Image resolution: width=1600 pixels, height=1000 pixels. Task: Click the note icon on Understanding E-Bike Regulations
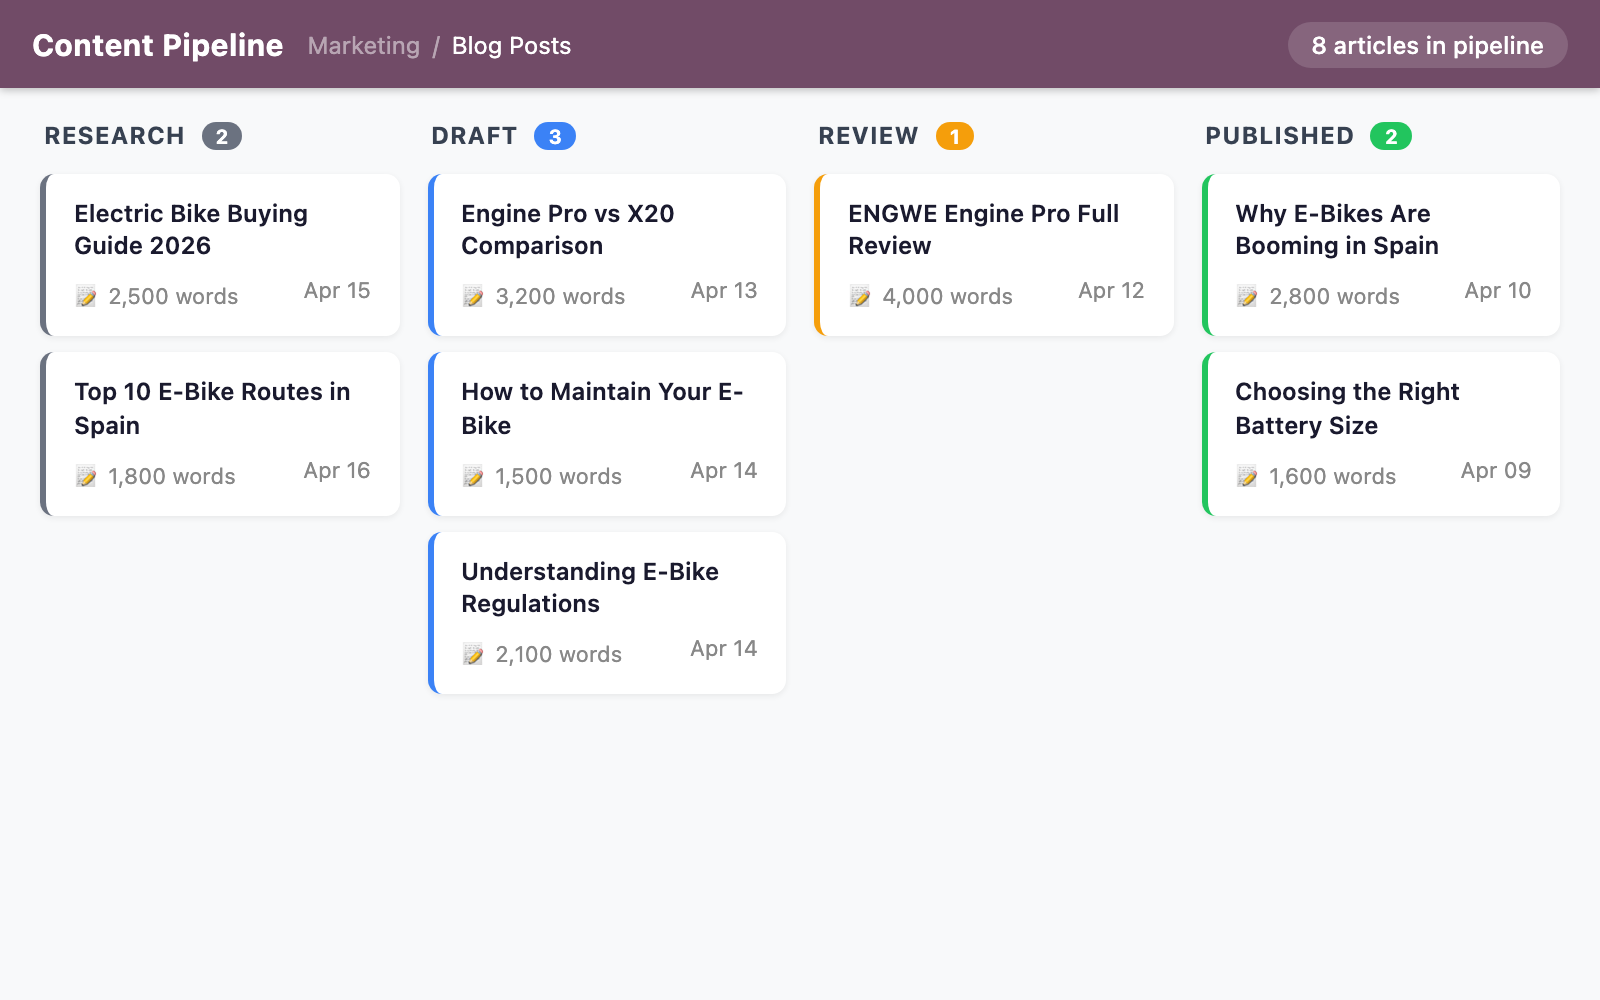pyautogui.click(x=473, y=654)
